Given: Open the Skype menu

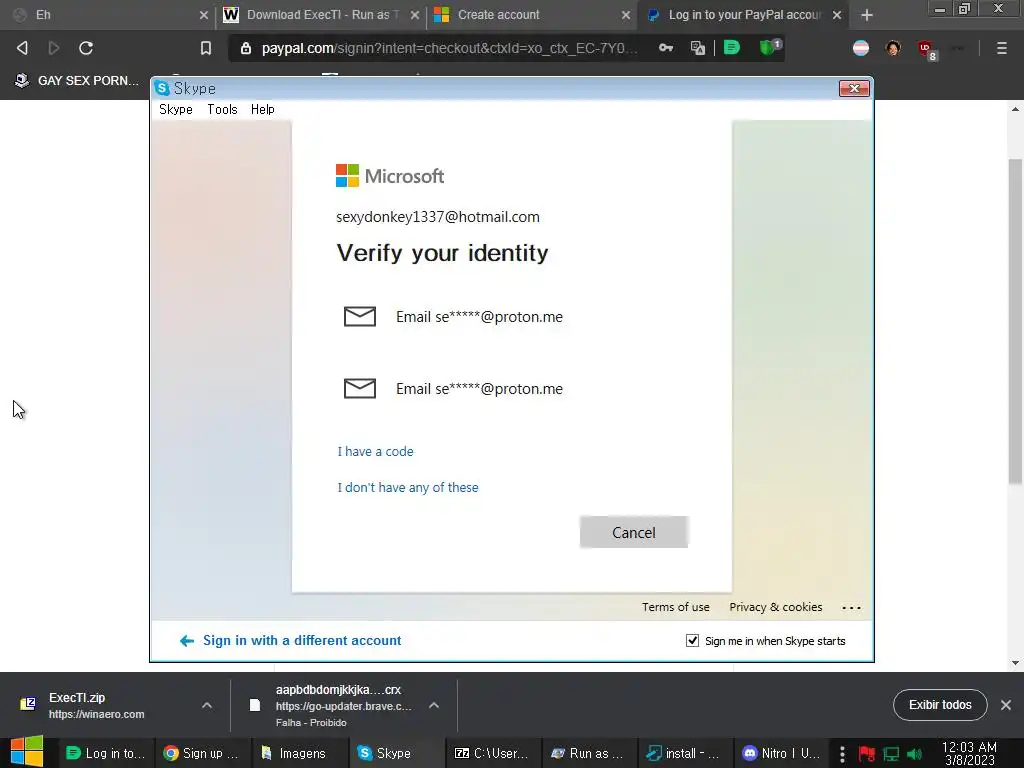Looking at the screenshot, I should (176, 109).
